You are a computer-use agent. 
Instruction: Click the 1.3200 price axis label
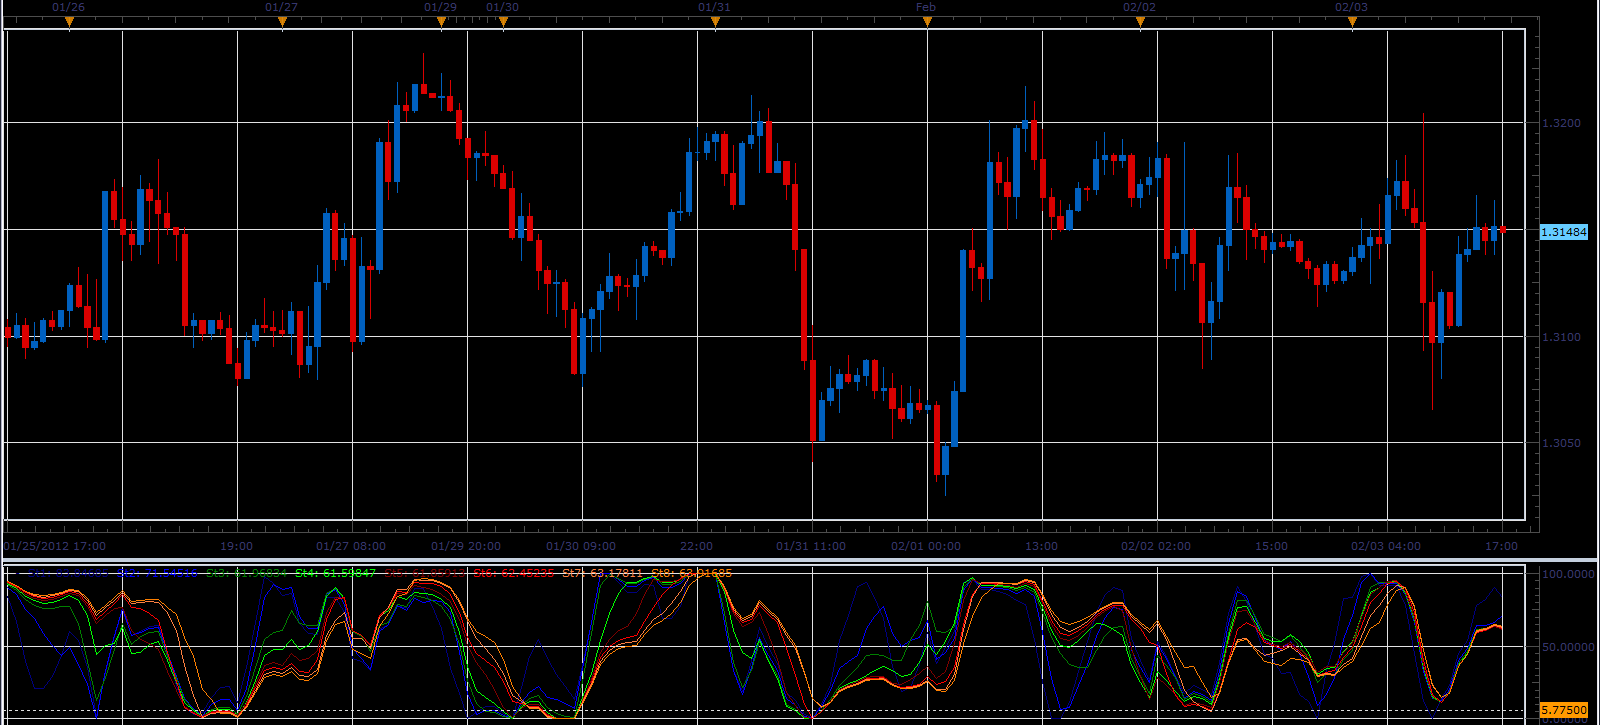(x=1562, y=124)
